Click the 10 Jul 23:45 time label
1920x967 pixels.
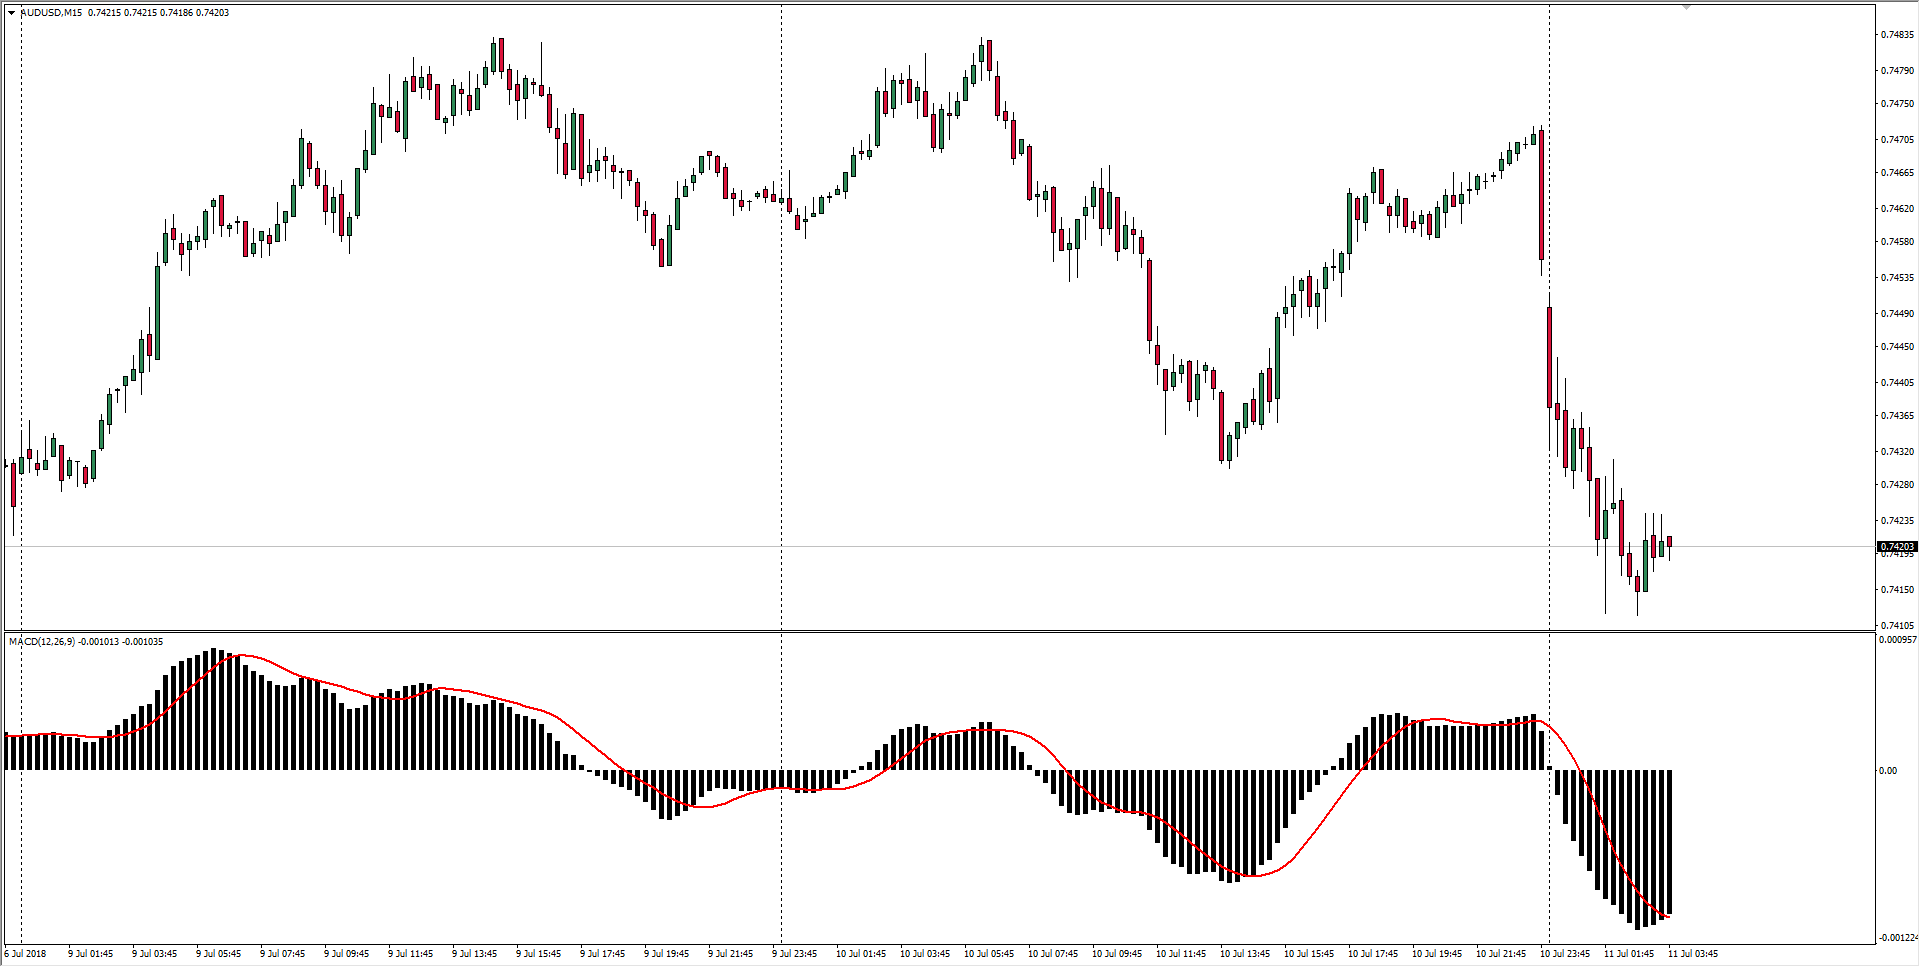coord(1564,954)
